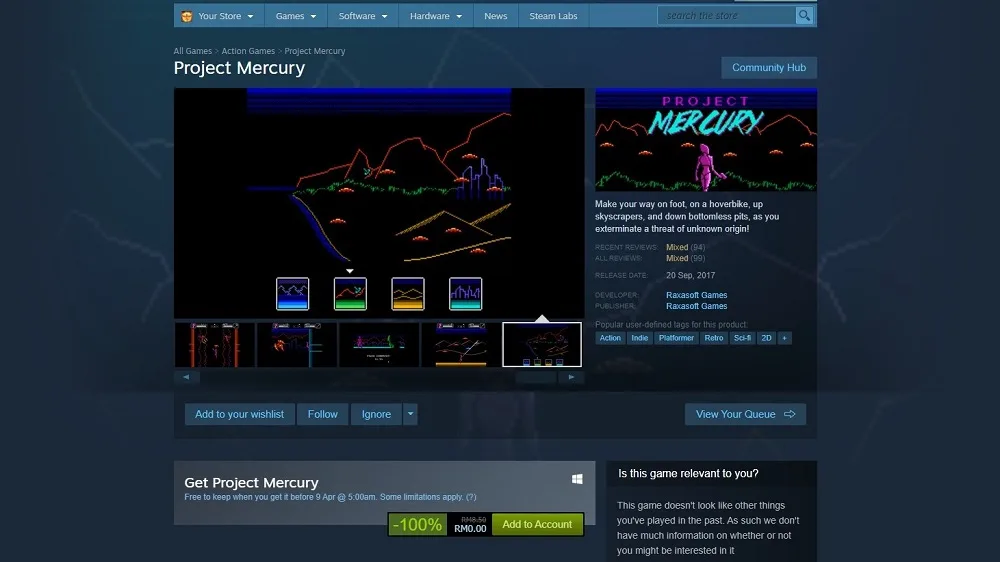The width and height of the screenshot is (1000, 562).
Task: Open the Ignore options dropdown arrow
Action: (410, 414)
